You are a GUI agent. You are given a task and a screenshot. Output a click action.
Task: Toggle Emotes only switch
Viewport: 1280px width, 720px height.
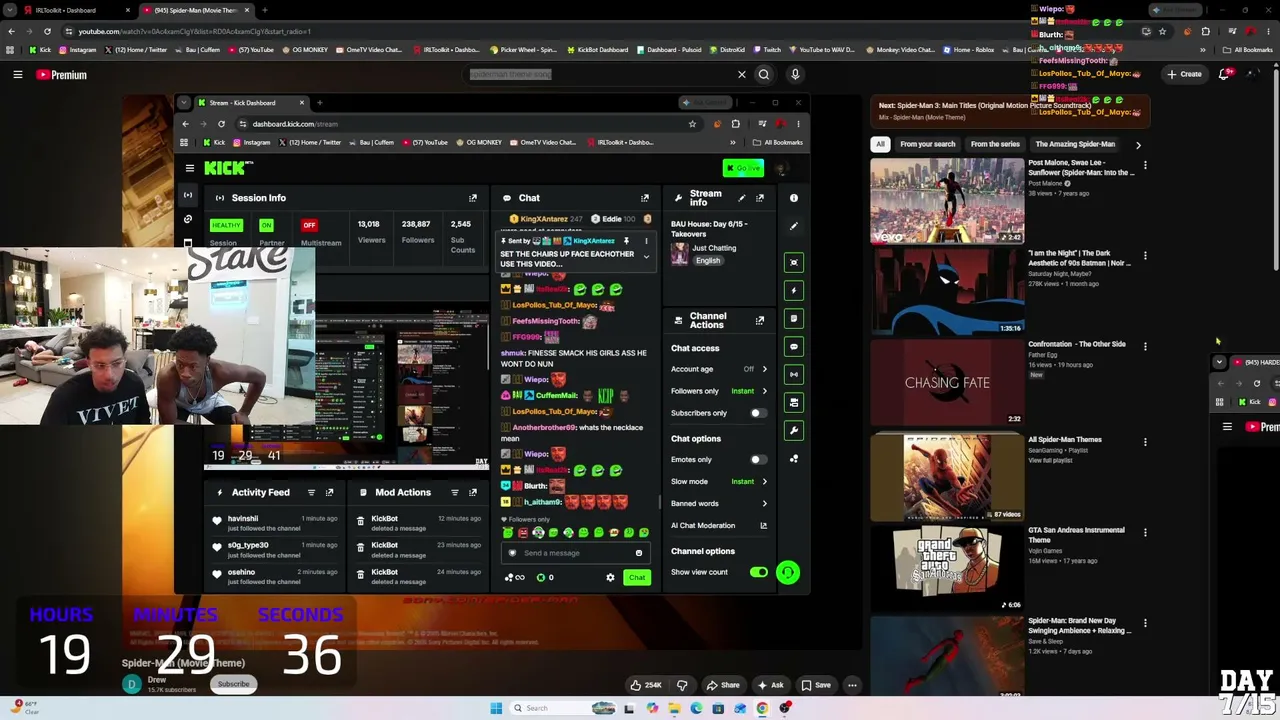coord(759,460)
